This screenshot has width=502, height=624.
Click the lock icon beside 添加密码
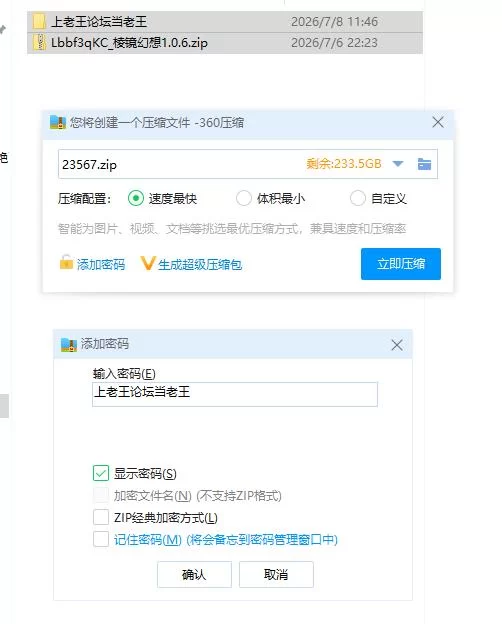pyautogui.click(x=66, y=262)
